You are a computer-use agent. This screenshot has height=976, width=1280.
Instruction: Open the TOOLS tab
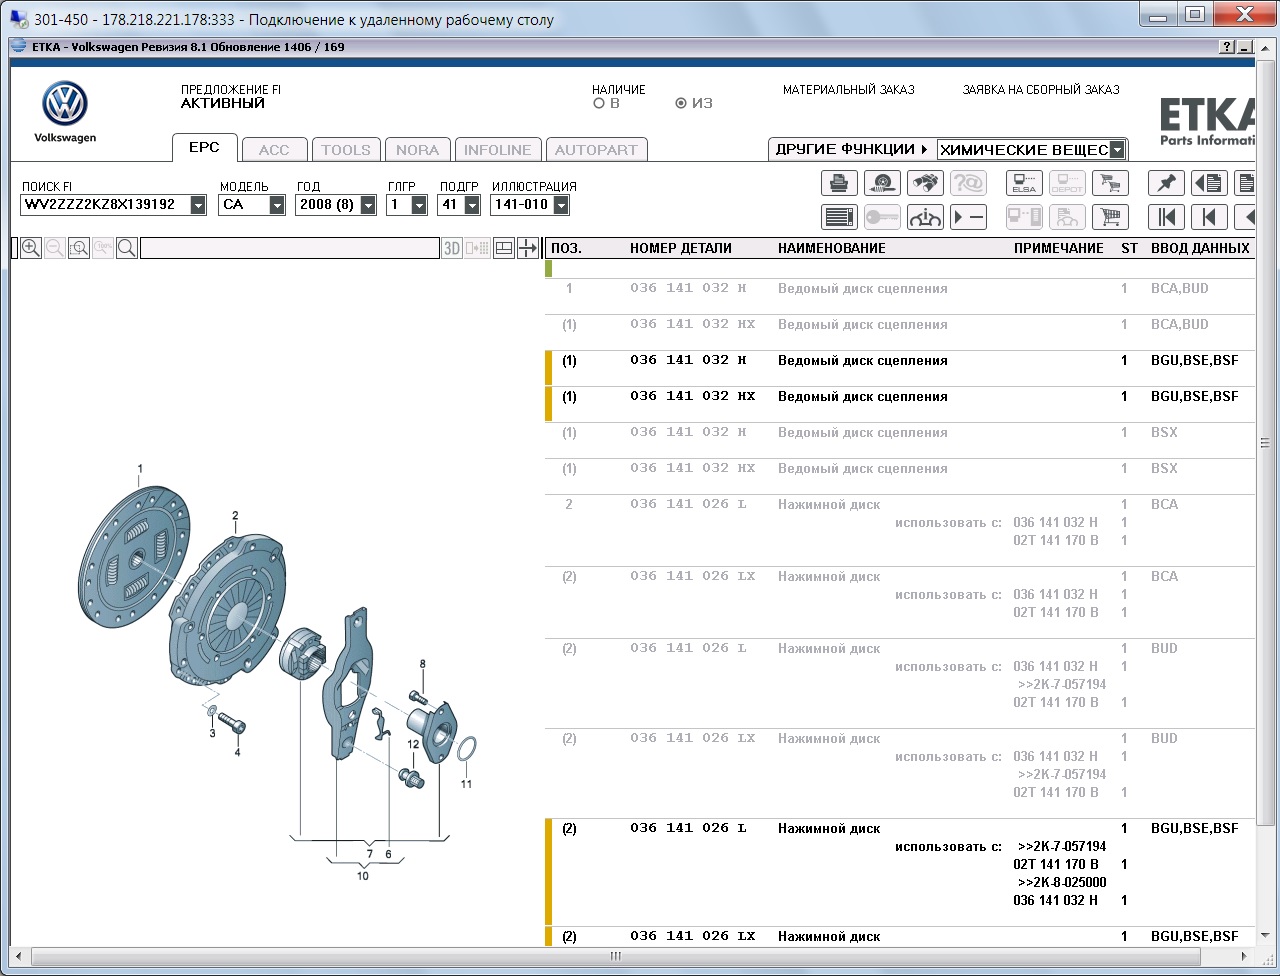[x=346, y=150]
